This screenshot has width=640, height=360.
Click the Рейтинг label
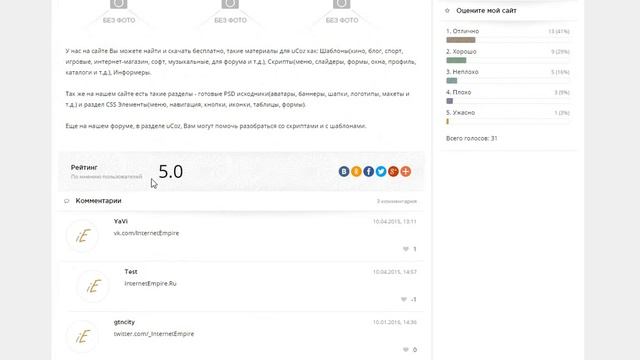[x=84, y=167]
